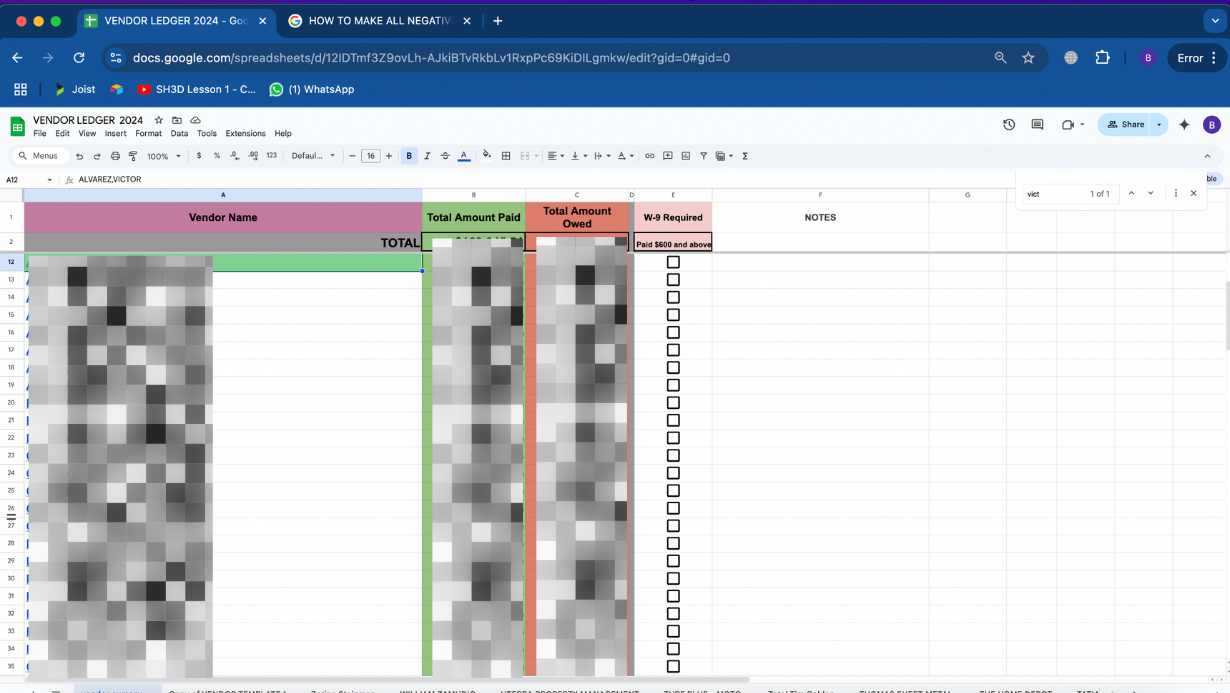Tick the W-9 checkbox in row 15

pyautogui.click(x=673, y=315)
